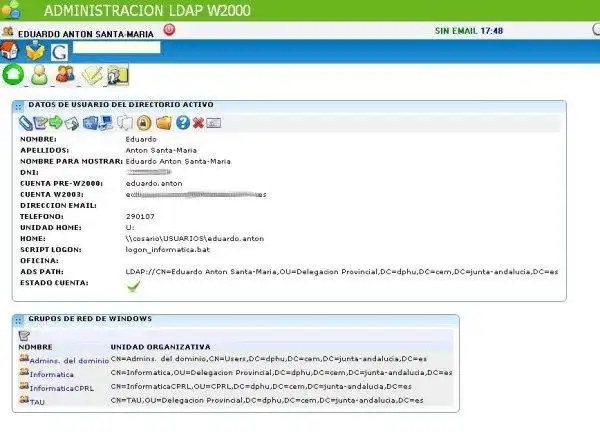Collapse the Datos de Usuario panel
This screenshot has height=442, width=600.
tap(18, 106)
